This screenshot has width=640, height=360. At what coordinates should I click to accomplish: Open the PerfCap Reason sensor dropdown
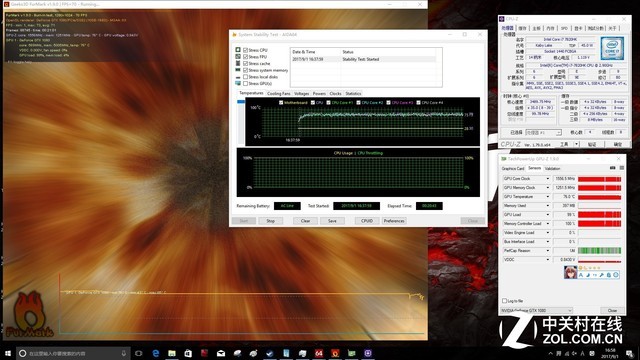(x=547, y=251)
